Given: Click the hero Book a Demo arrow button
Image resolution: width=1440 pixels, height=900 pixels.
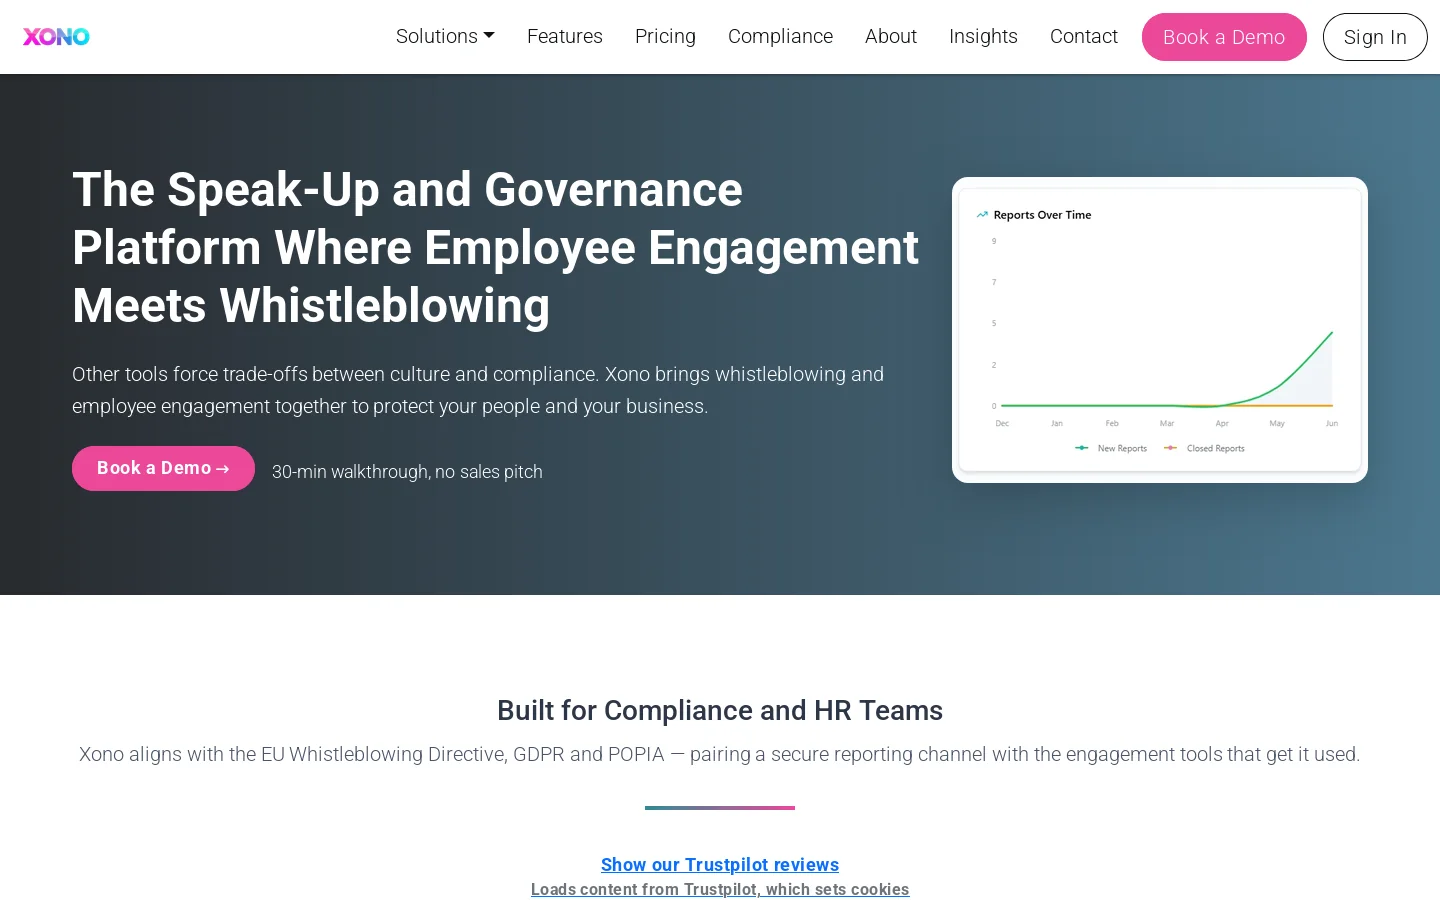Looking at the screenshot, I should click(163, 468).
